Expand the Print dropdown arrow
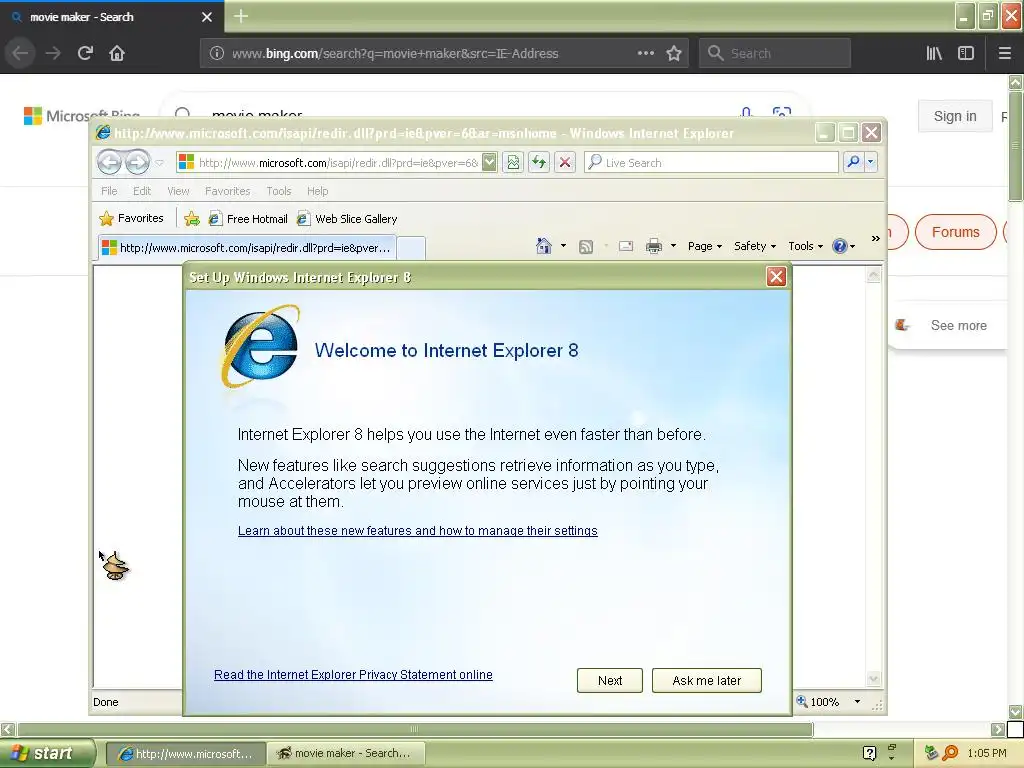 point(673,246)
